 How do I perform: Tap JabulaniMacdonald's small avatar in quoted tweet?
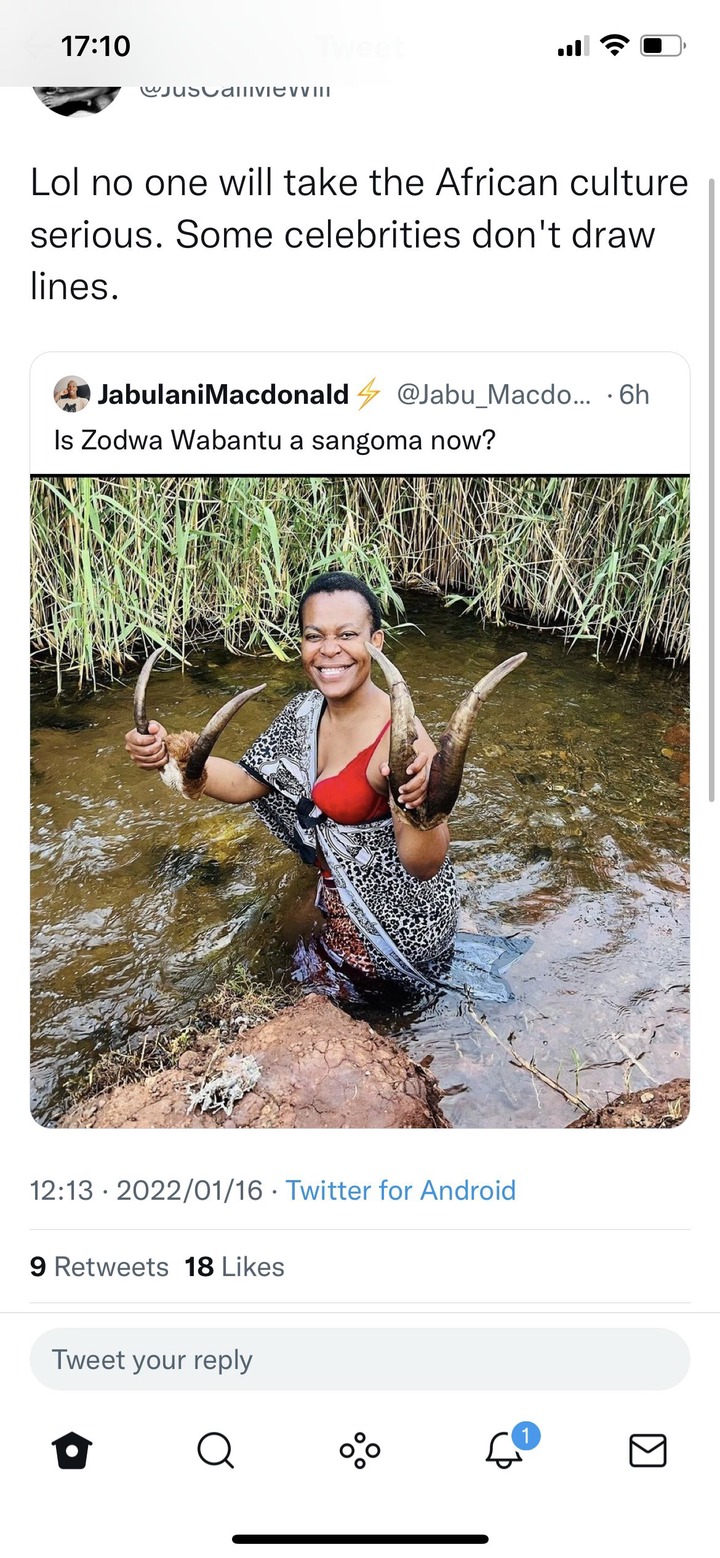point(71,394)
